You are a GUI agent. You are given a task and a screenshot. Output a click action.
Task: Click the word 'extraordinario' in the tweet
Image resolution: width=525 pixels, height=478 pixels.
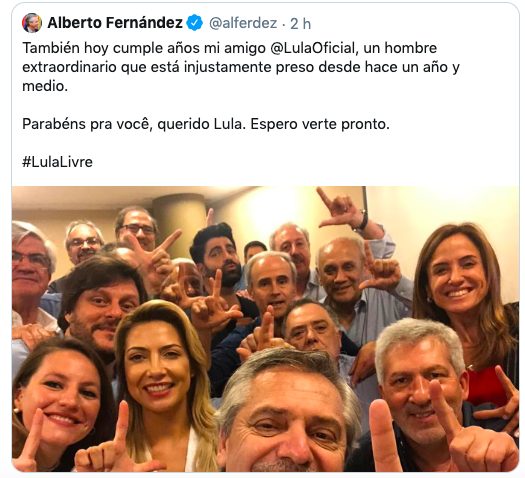(x=70, y=67)
